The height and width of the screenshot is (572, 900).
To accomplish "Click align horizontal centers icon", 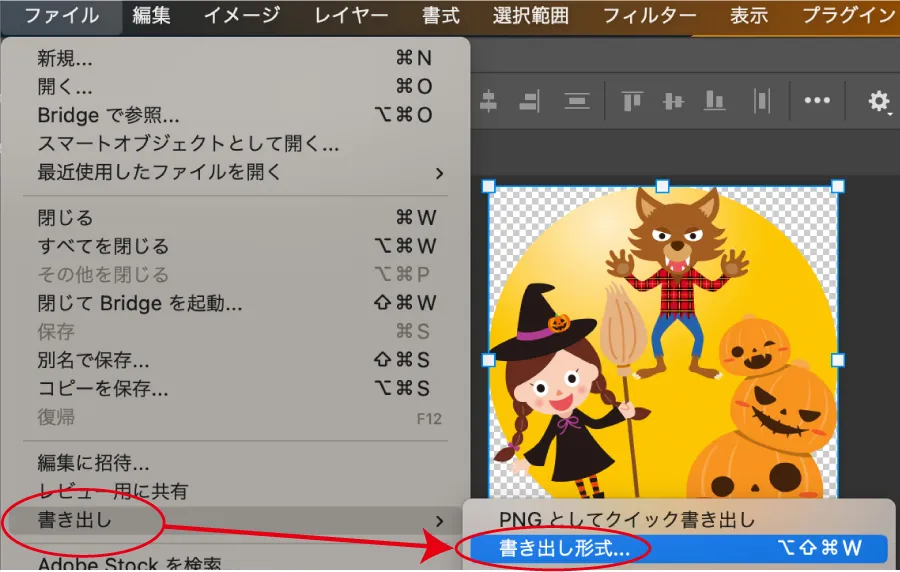I will [x=673, y=102].
